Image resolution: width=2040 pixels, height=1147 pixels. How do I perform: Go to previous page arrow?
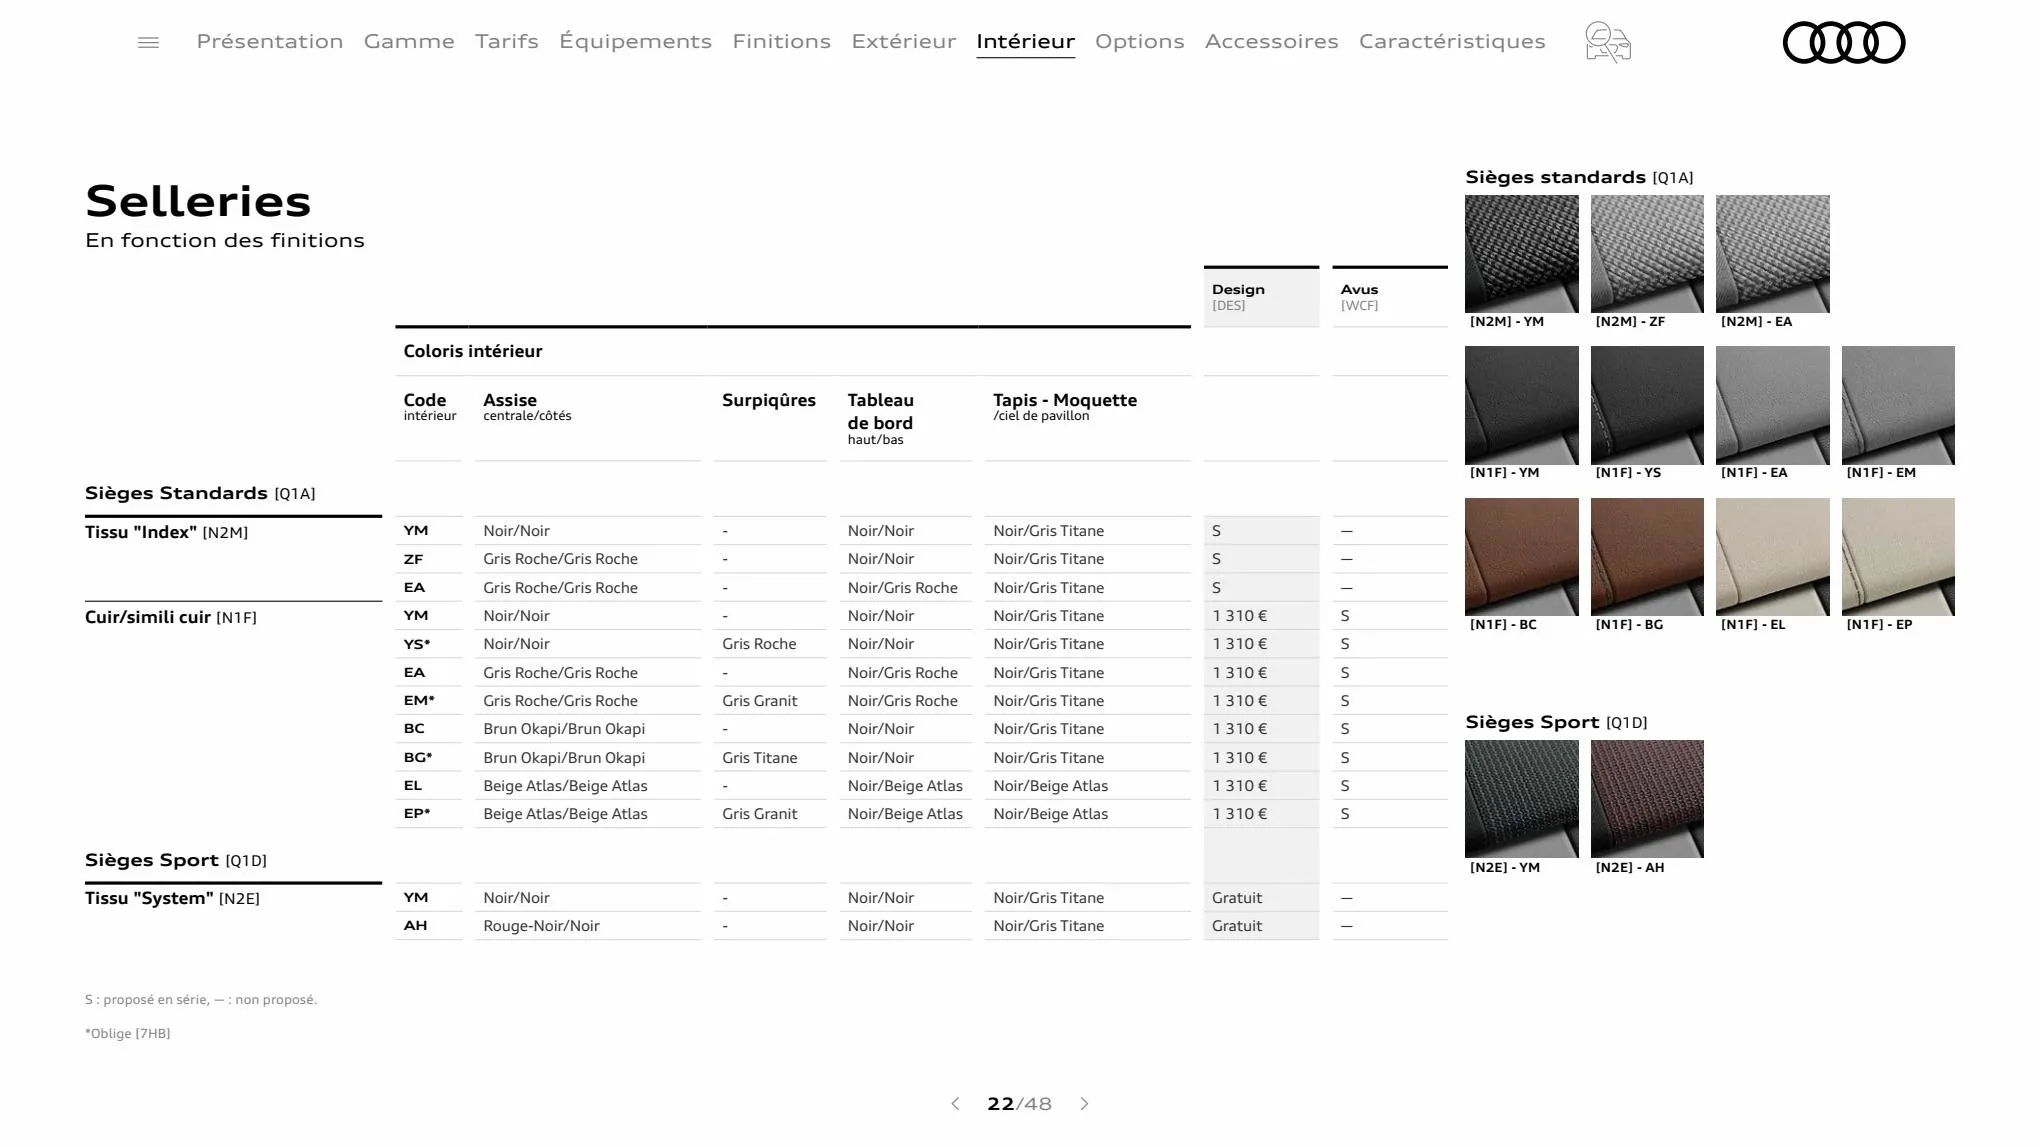click(x=955, y=1104)
